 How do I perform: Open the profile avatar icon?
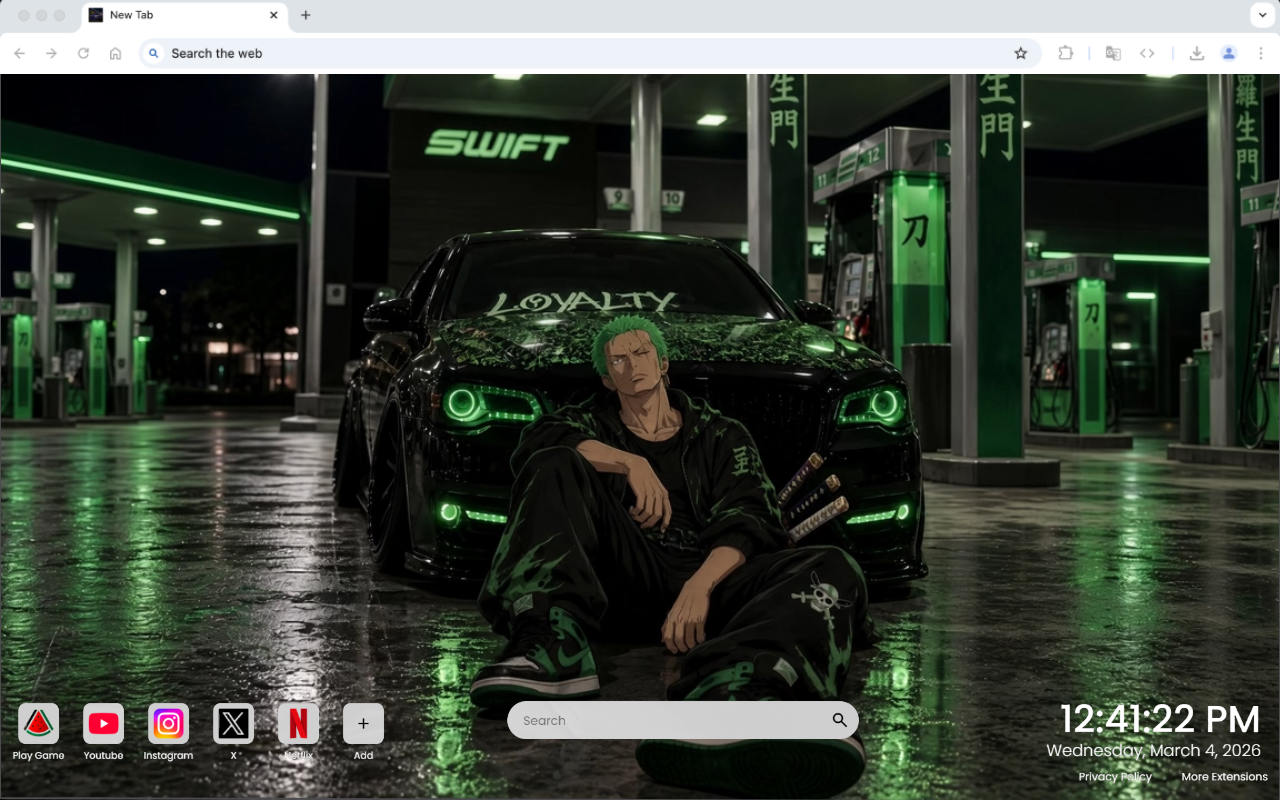(1229, 53)
